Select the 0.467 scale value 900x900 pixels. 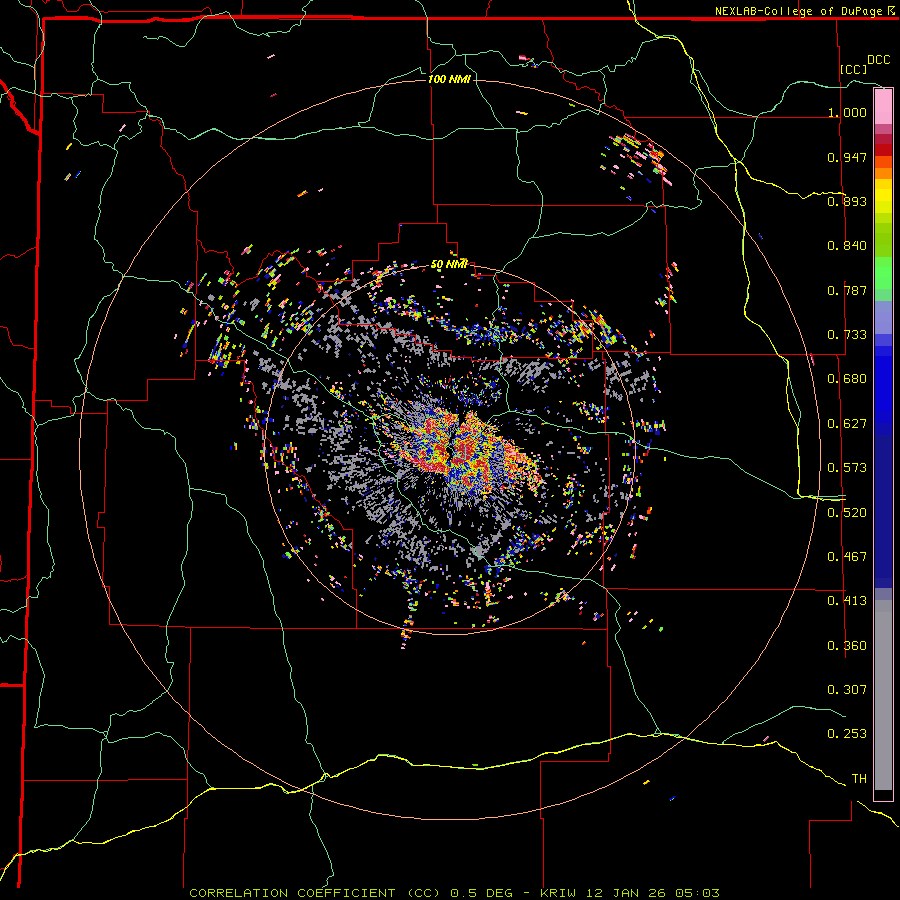click(847, 557)
